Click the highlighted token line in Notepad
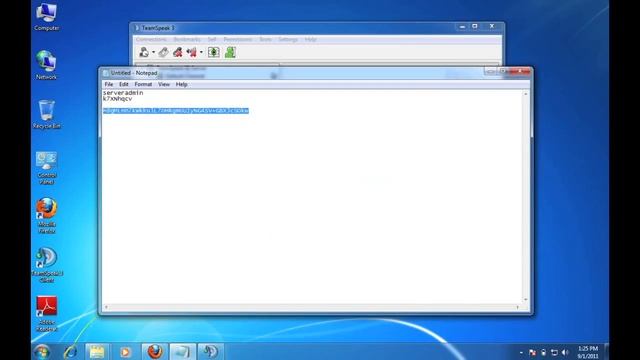The height and width of the screenshot is (360, 640). click(x=176, y=111)
